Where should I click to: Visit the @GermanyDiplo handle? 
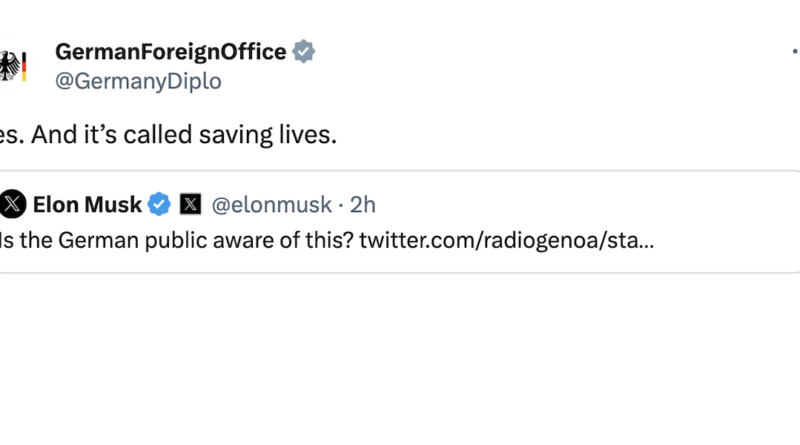coord(138,81)
